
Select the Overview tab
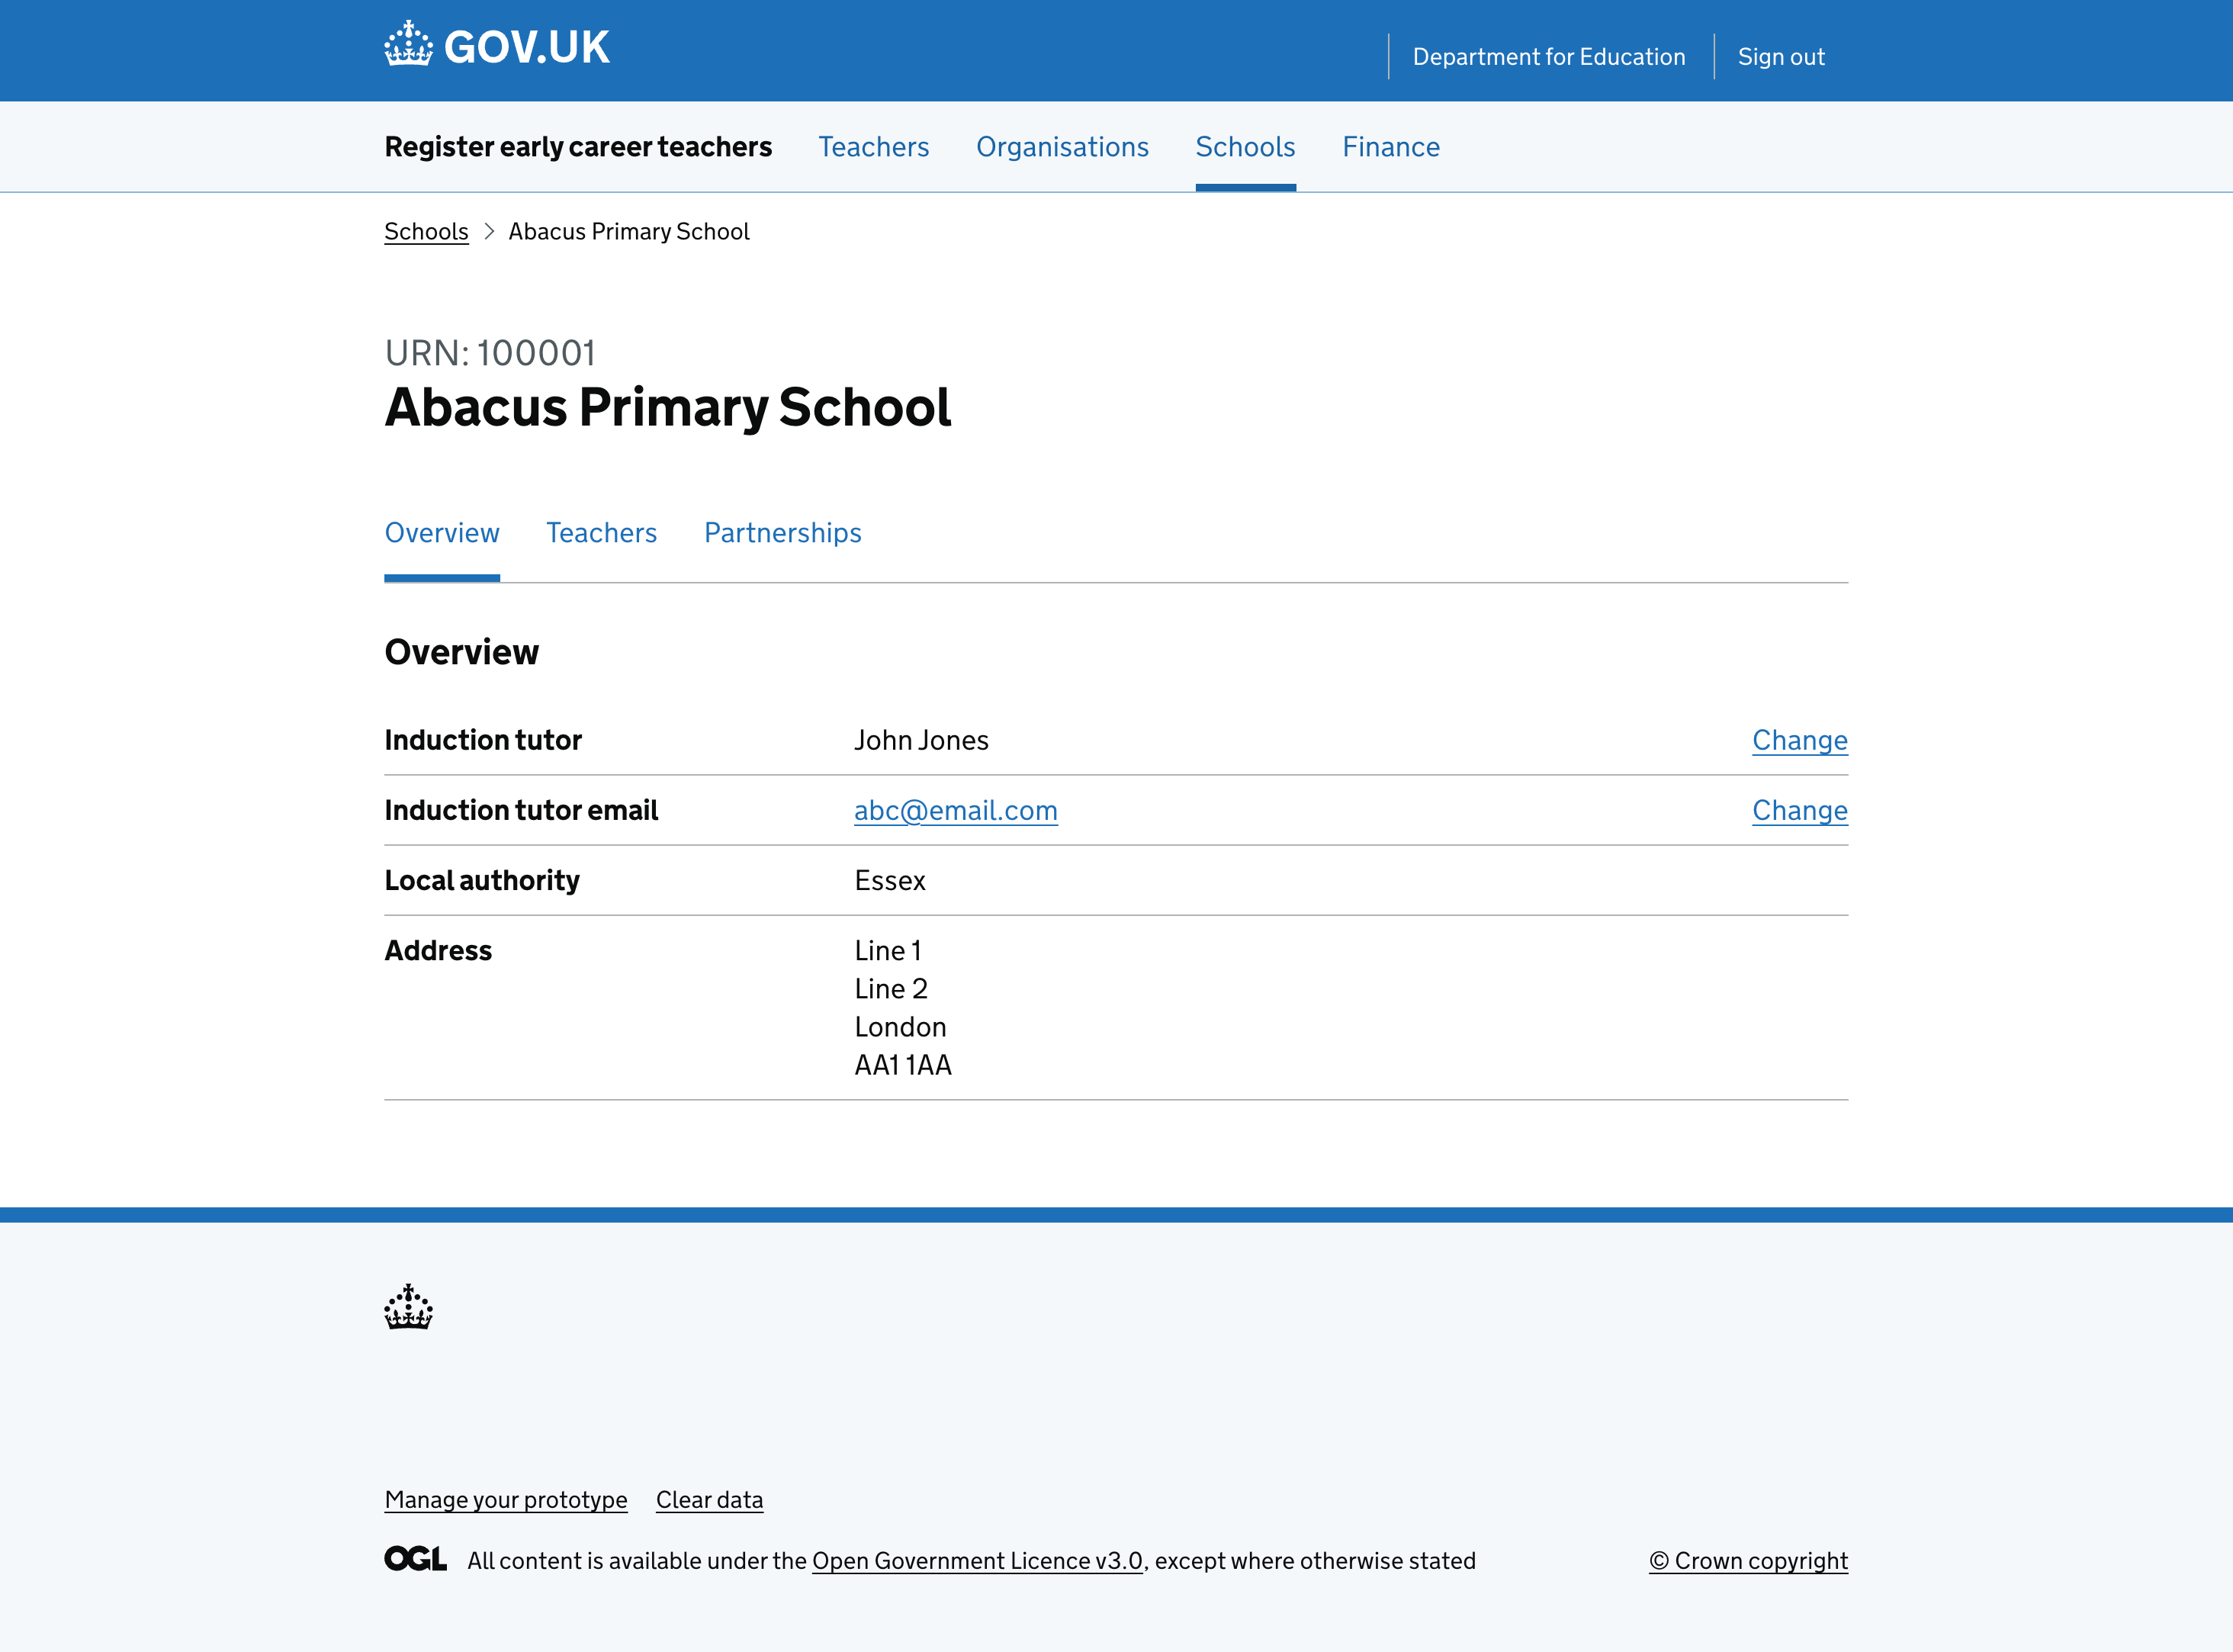(442, 532)
